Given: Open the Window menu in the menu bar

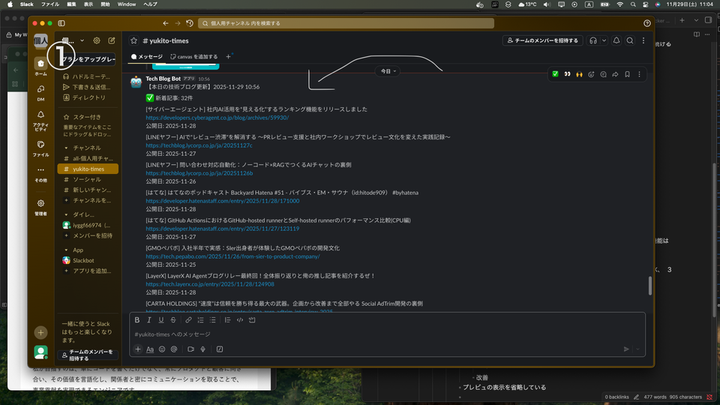Looking at the screenshot, I should [126, 4].
